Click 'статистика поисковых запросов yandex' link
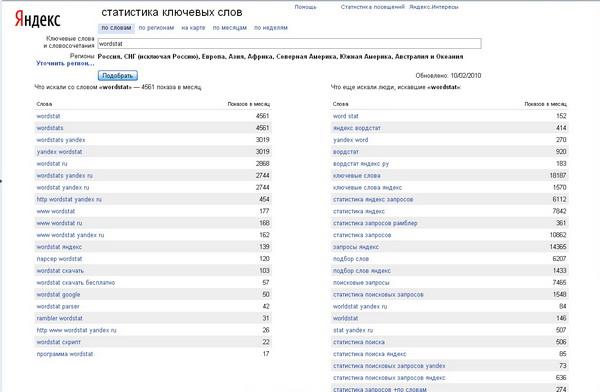This screenshot has width=600, height=392. (389, 366)
